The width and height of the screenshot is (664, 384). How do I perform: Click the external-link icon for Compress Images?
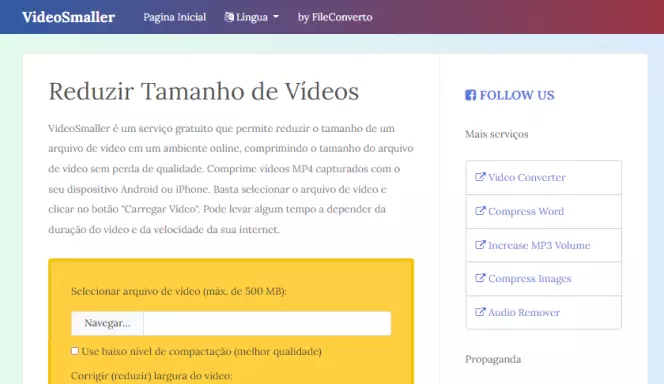coord(480,278)
